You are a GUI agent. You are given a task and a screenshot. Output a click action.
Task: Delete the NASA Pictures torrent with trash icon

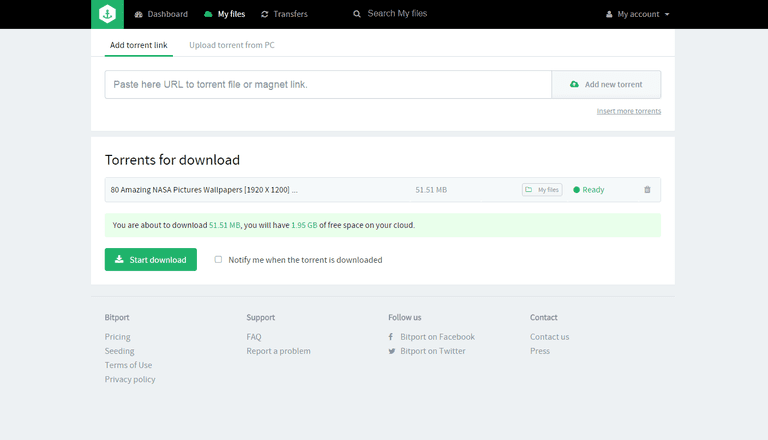[x=647, y=190]
